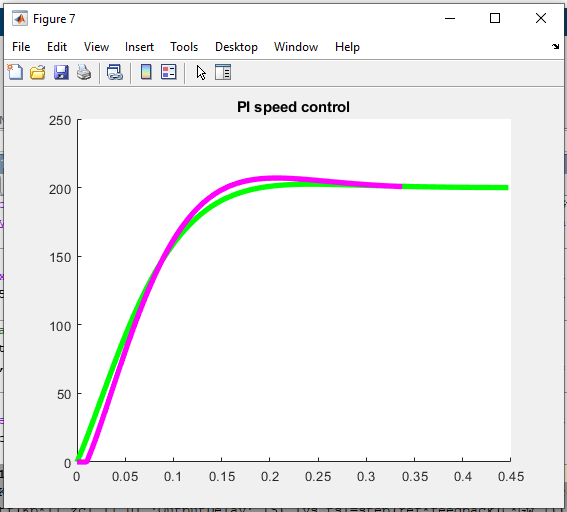Maximize the Figure 7 window
This screenshot has width=567, height=512.
tap(495, 18)
